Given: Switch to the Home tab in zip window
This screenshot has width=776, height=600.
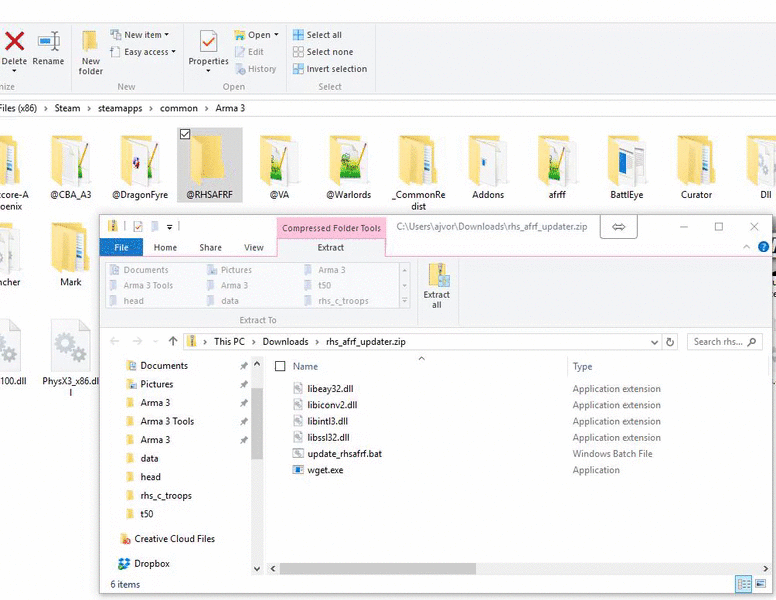Looking at the screenshot, I should click(165, 247).
